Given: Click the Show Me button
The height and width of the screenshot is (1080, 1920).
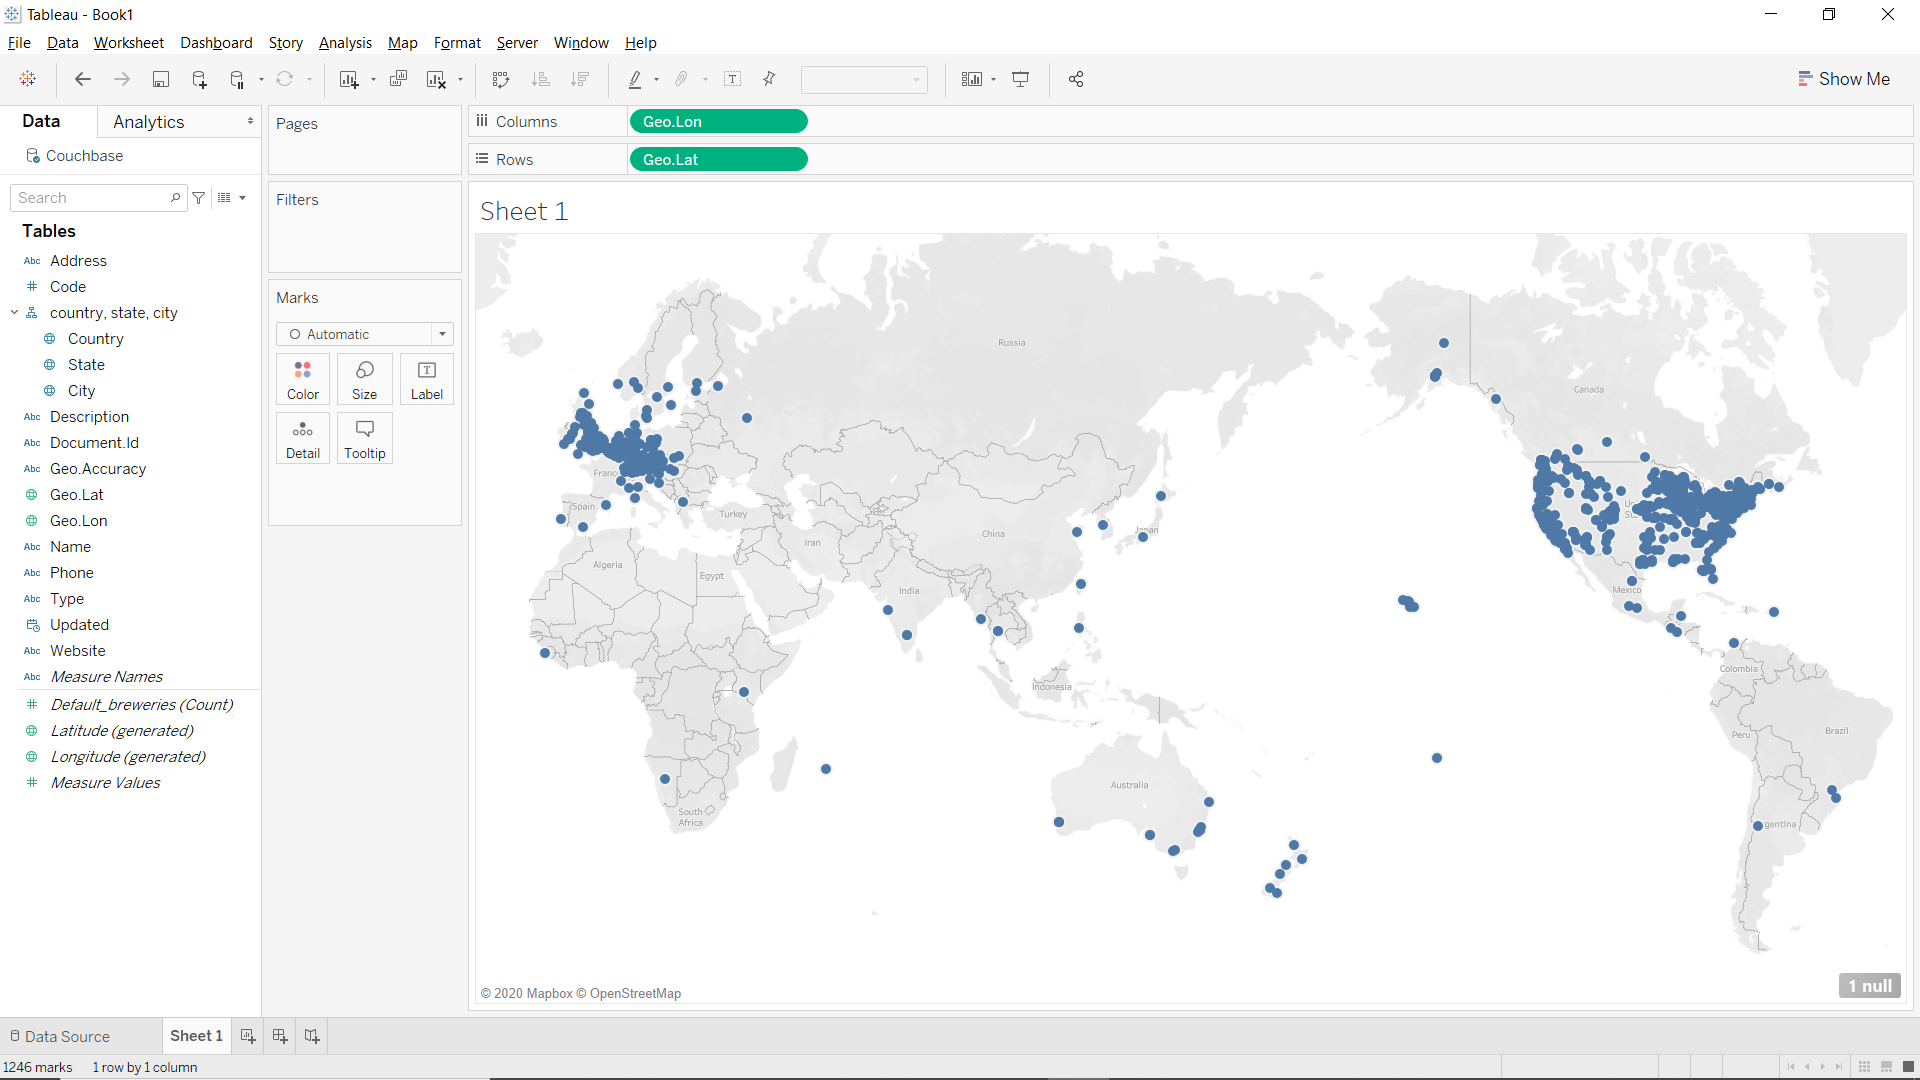Looking at the screenshot, I should pyautogui.click(x=1844, y=79).
